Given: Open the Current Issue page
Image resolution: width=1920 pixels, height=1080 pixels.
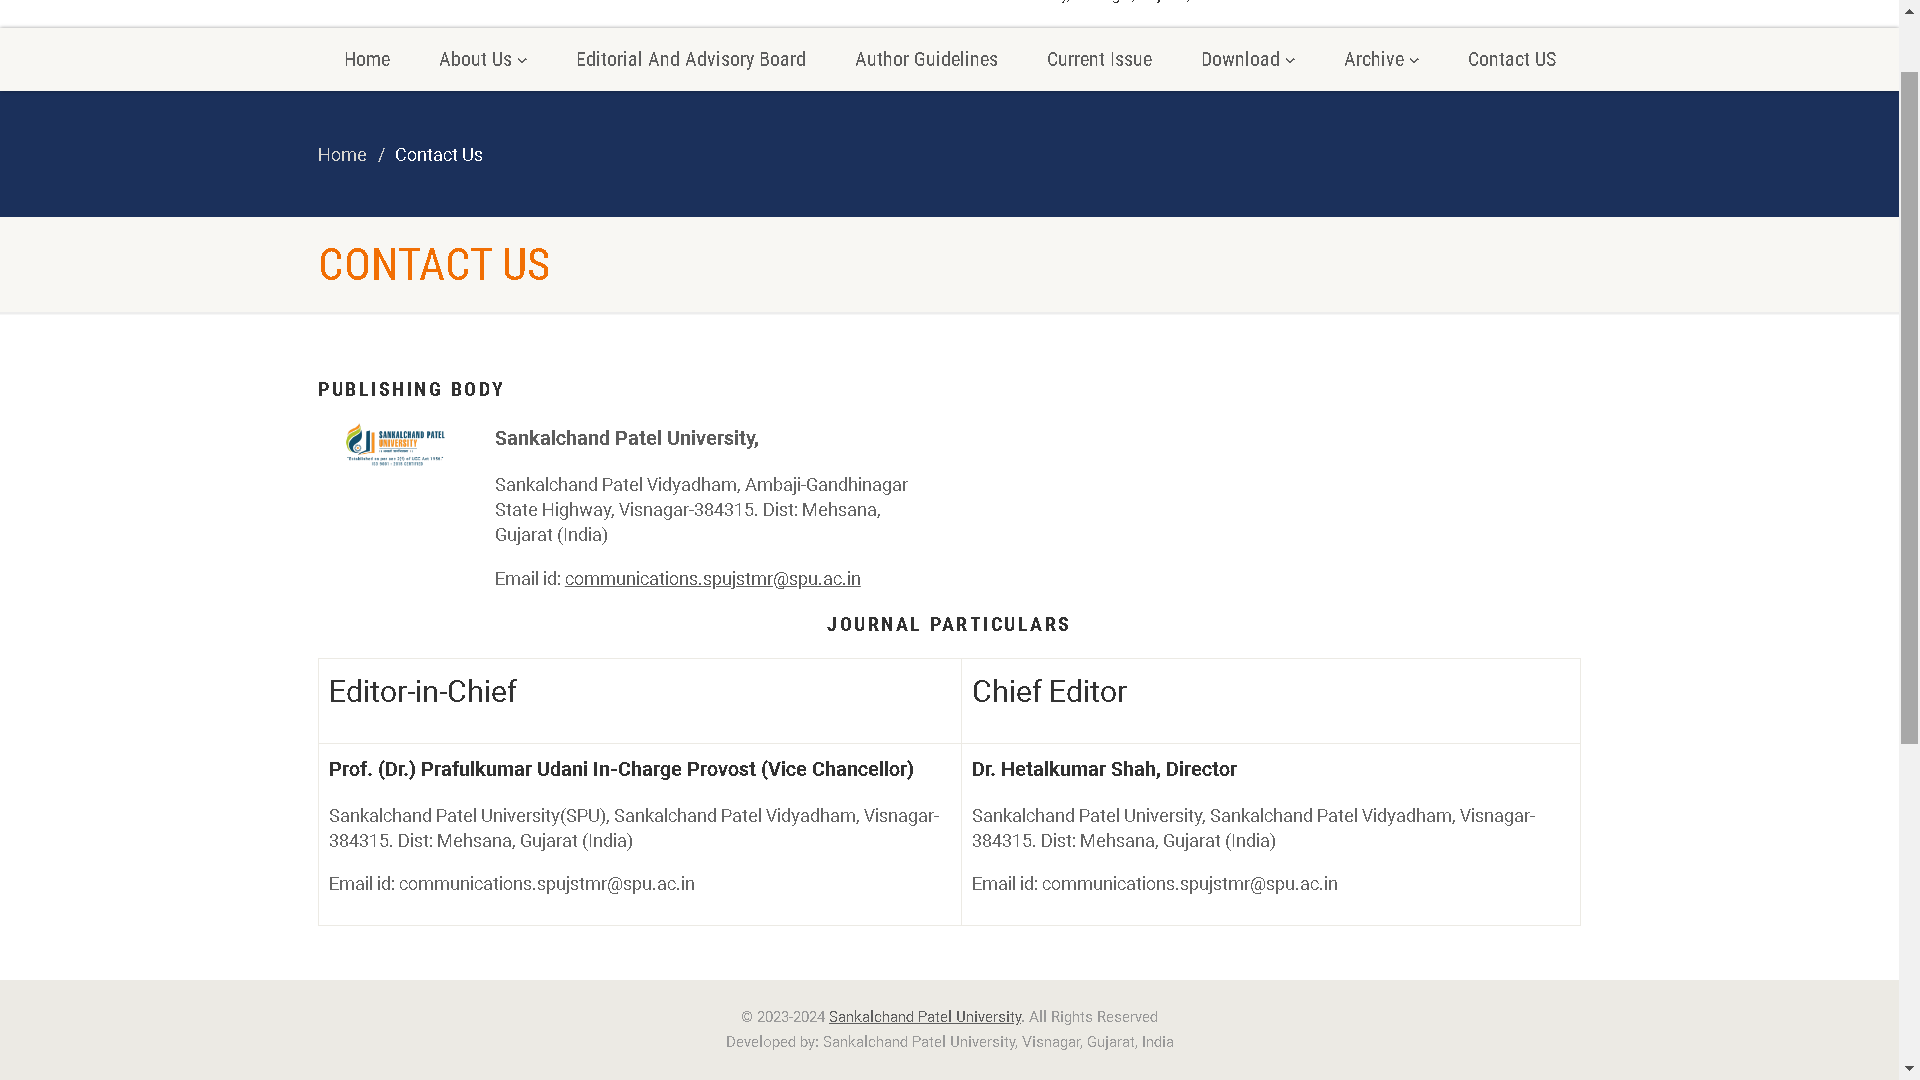Looking at the screenshot, I should coord(1099,59).
